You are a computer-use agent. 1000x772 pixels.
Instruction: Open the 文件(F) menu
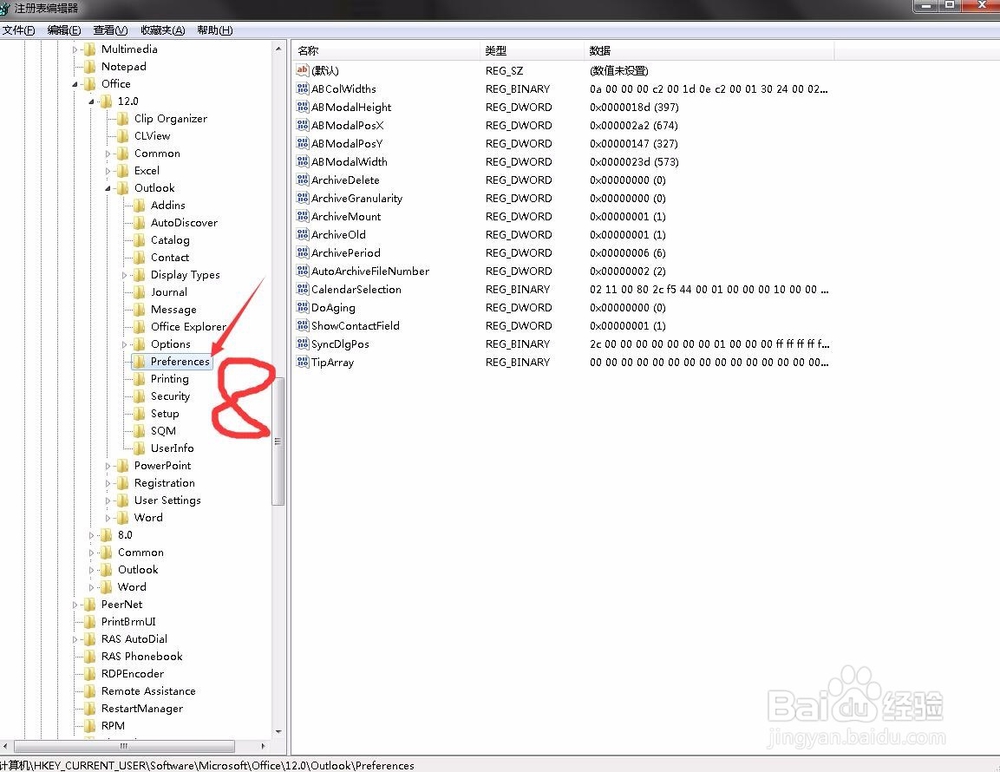coord(19,31)
